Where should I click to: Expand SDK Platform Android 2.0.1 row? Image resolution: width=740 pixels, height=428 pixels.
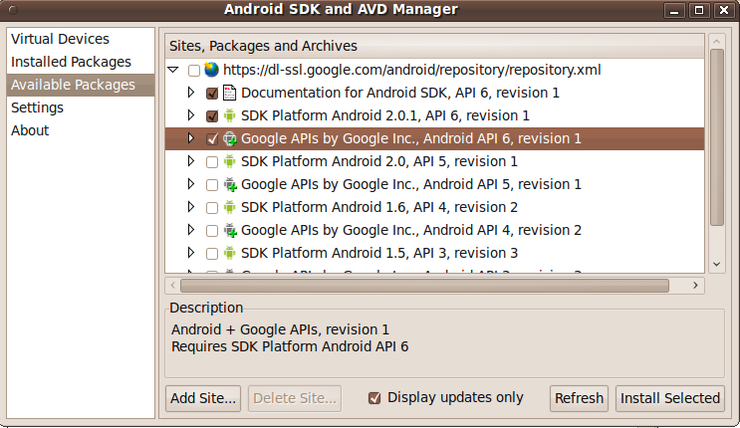[x=191, y=115]
